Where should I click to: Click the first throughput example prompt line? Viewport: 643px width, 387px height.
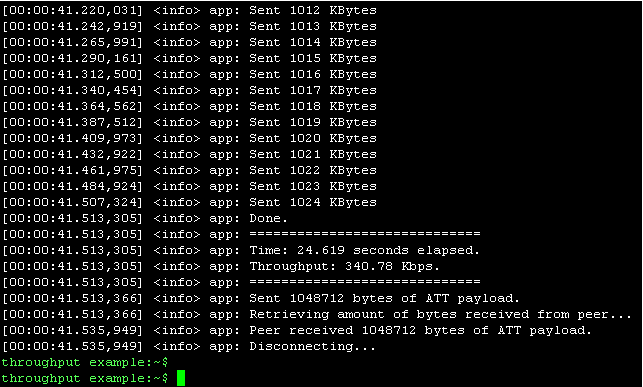[85, 362]
